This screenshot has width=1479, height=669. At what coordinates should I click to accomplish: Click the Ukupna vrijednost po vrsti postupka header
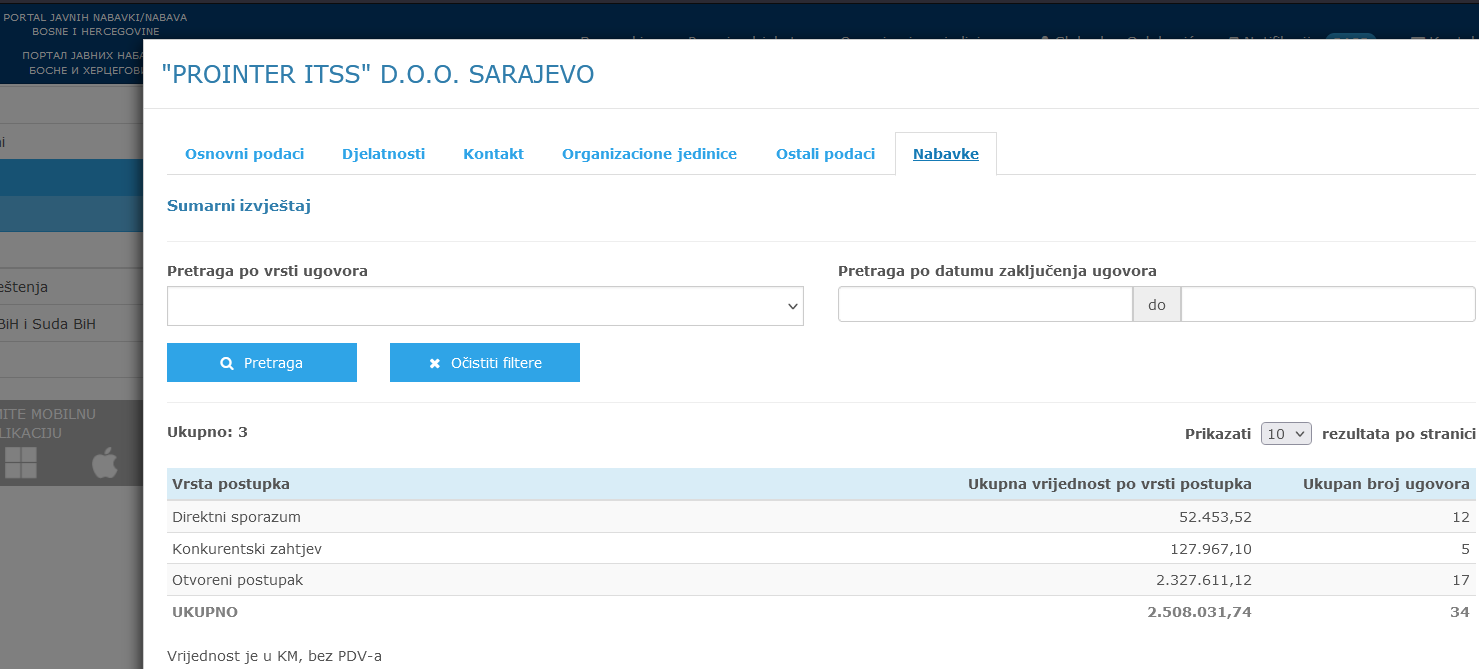pos(1110,484)
